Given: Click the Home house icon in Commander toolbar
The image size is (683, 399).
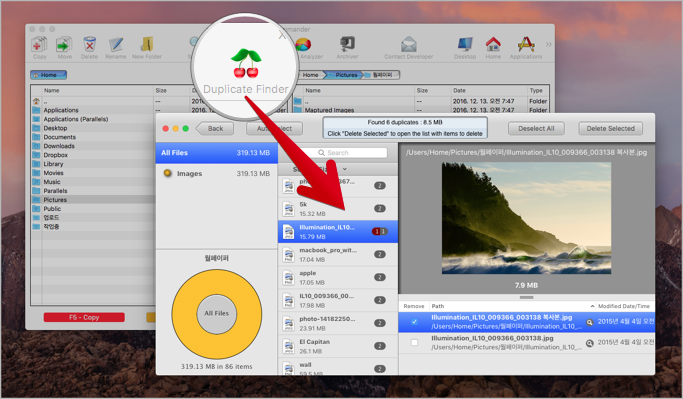Looking at the screenshot, I should click(x=493, y=44).
